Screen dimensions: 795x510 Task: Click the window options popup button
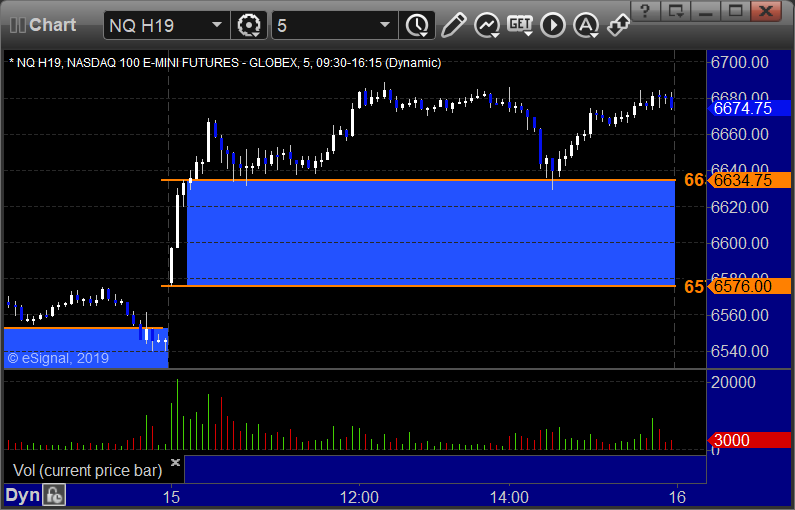675,11
